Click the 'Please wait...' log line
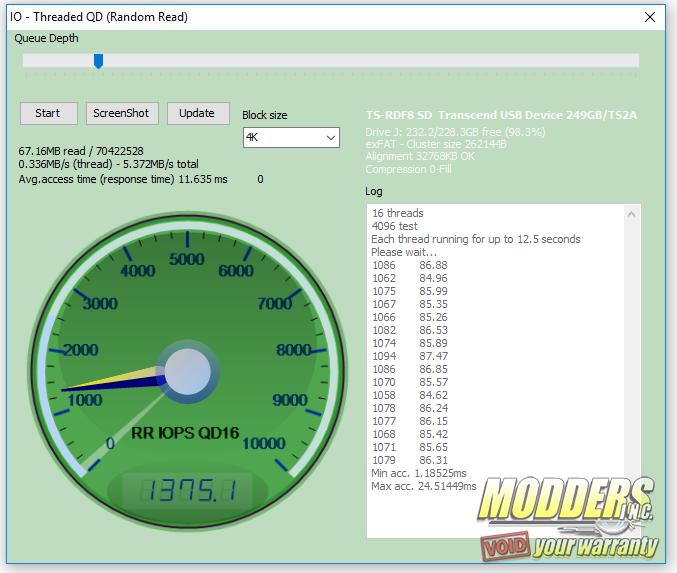The width and height of the screenshot is (677, 573). pos(404,252)
